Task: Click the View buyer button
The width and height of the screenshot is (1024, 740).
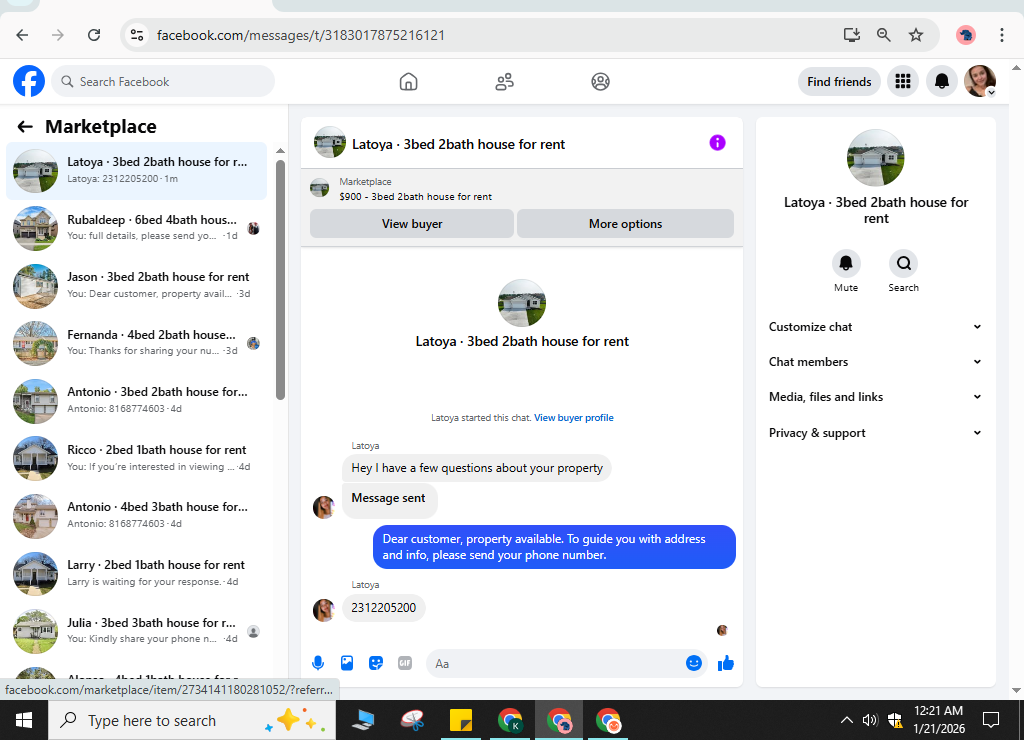Action: coord(412,224)
